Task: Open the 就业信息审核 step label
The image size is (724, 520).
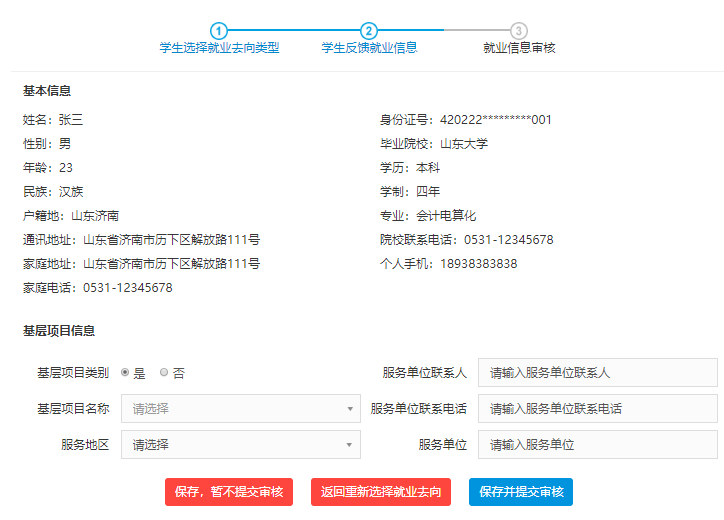Action: (x=519, y=48)
